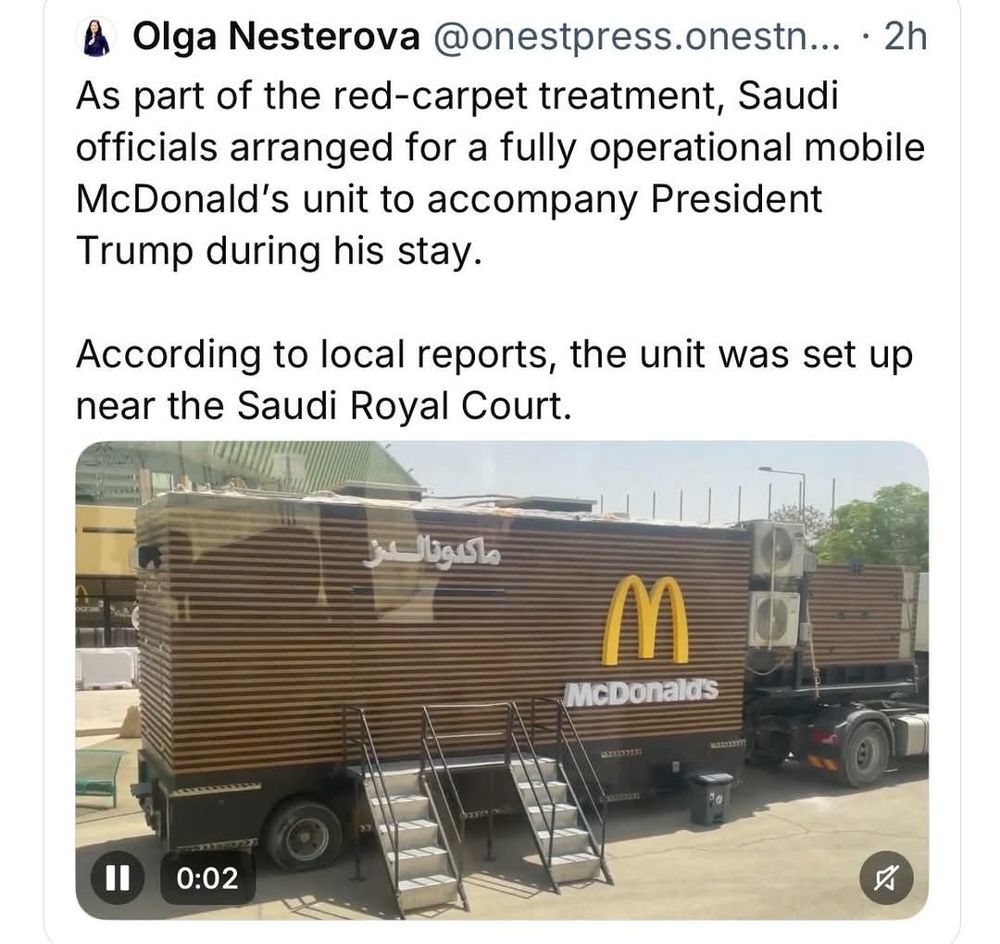This screenshot has width=1000, height=944.
Task: Click the Arabic McDonald's sign on the trailer
Action: click(431, 553)
